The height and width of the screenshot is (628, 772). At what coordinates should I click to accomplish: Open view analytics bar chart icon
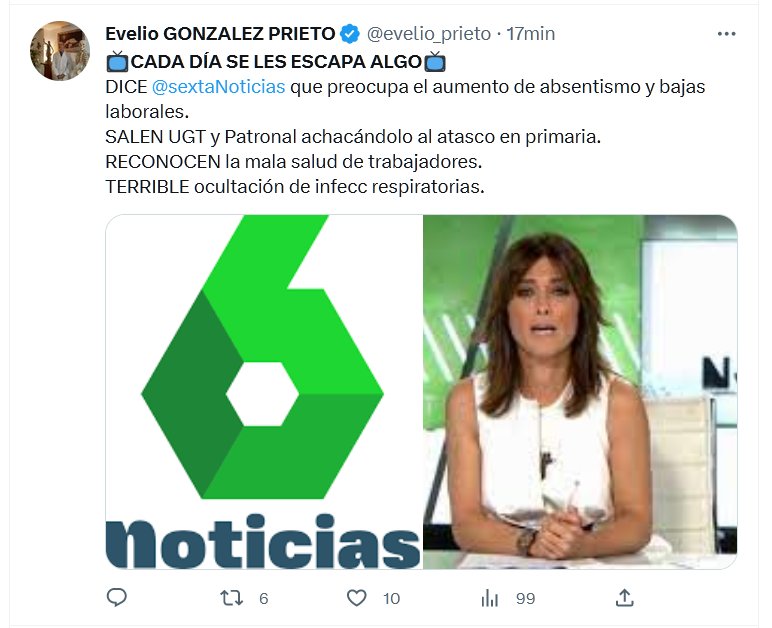(x=489, y=598)
